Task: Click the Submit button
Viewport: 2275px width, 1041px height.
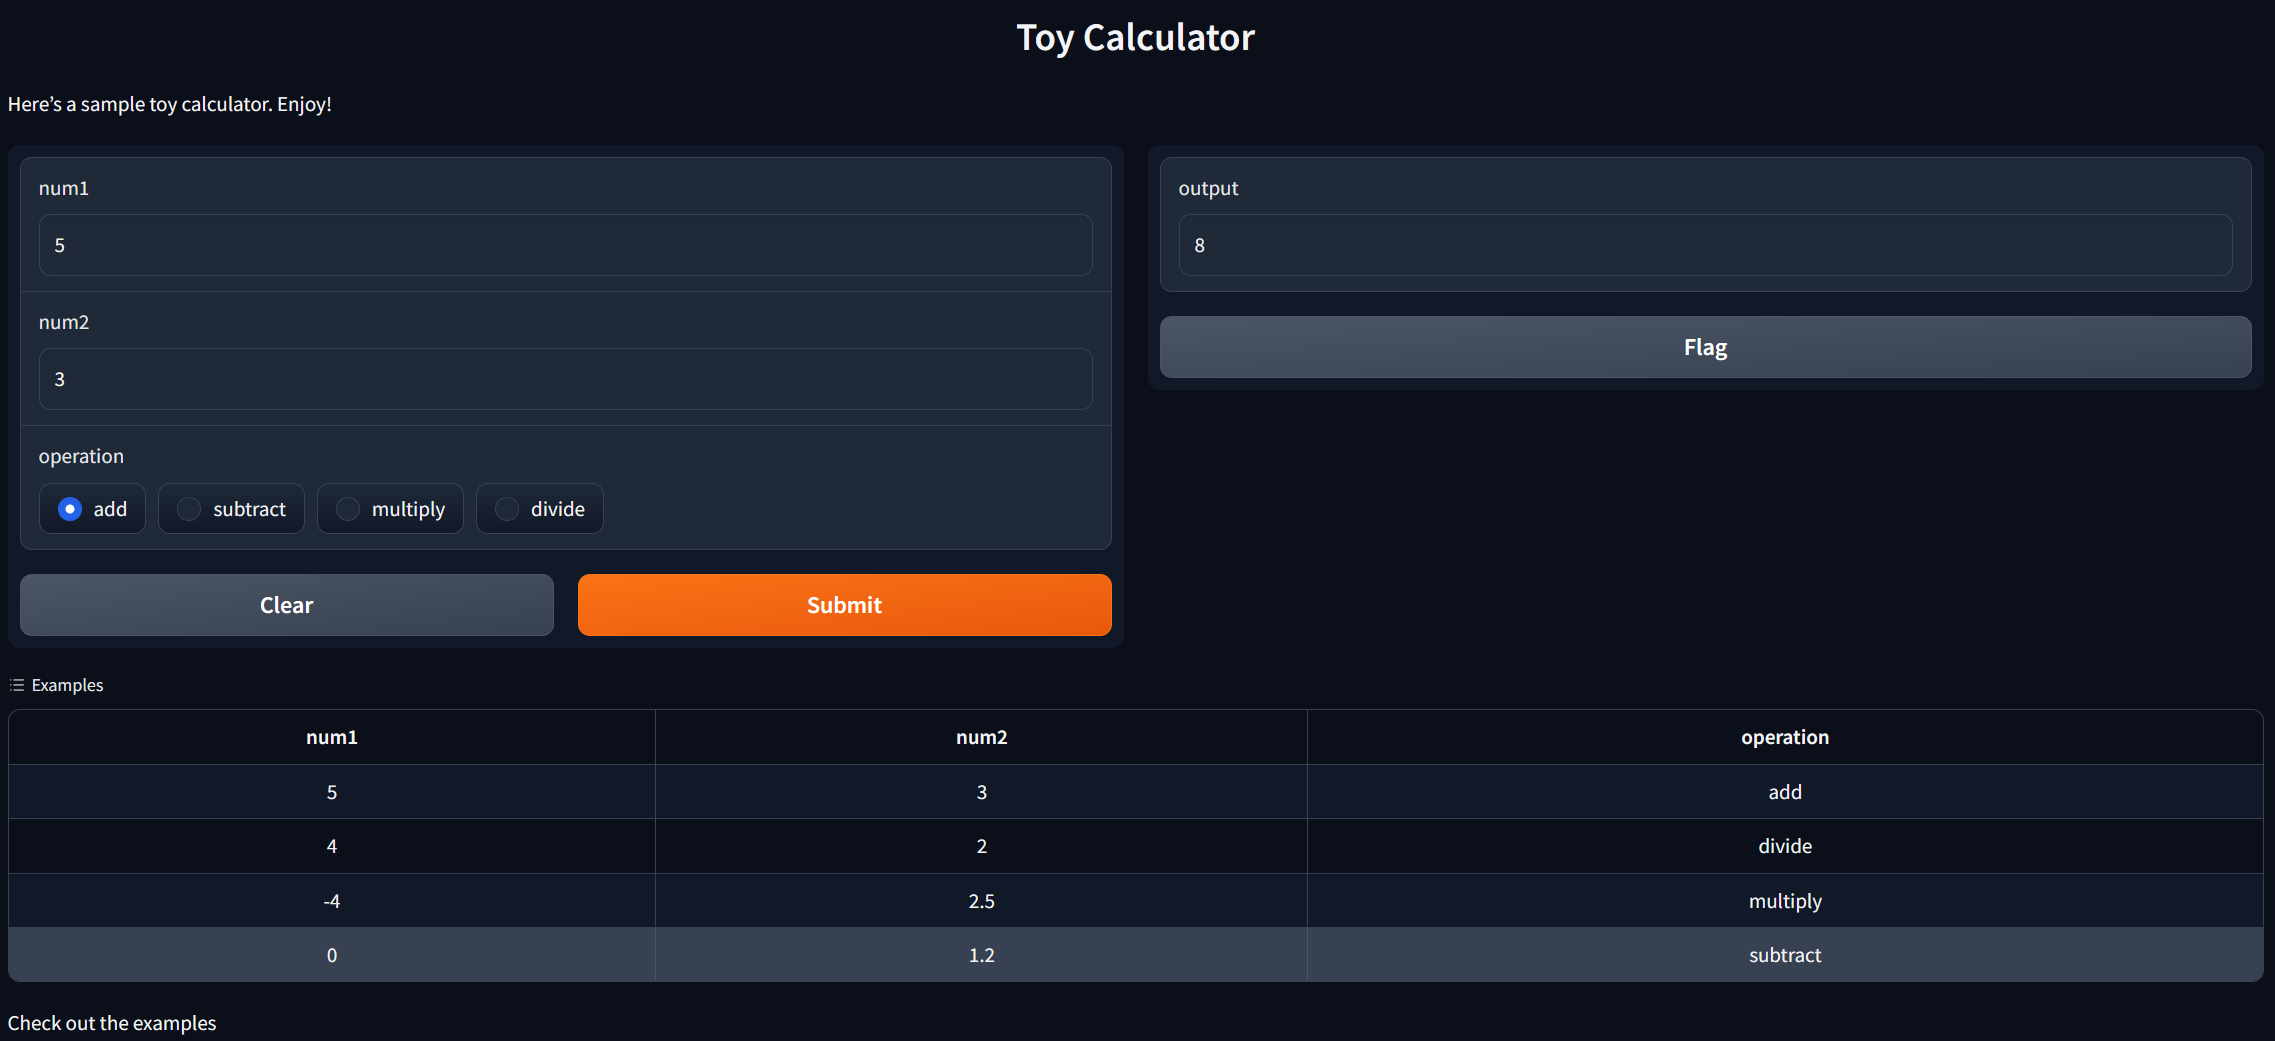Action: point(844,605)
